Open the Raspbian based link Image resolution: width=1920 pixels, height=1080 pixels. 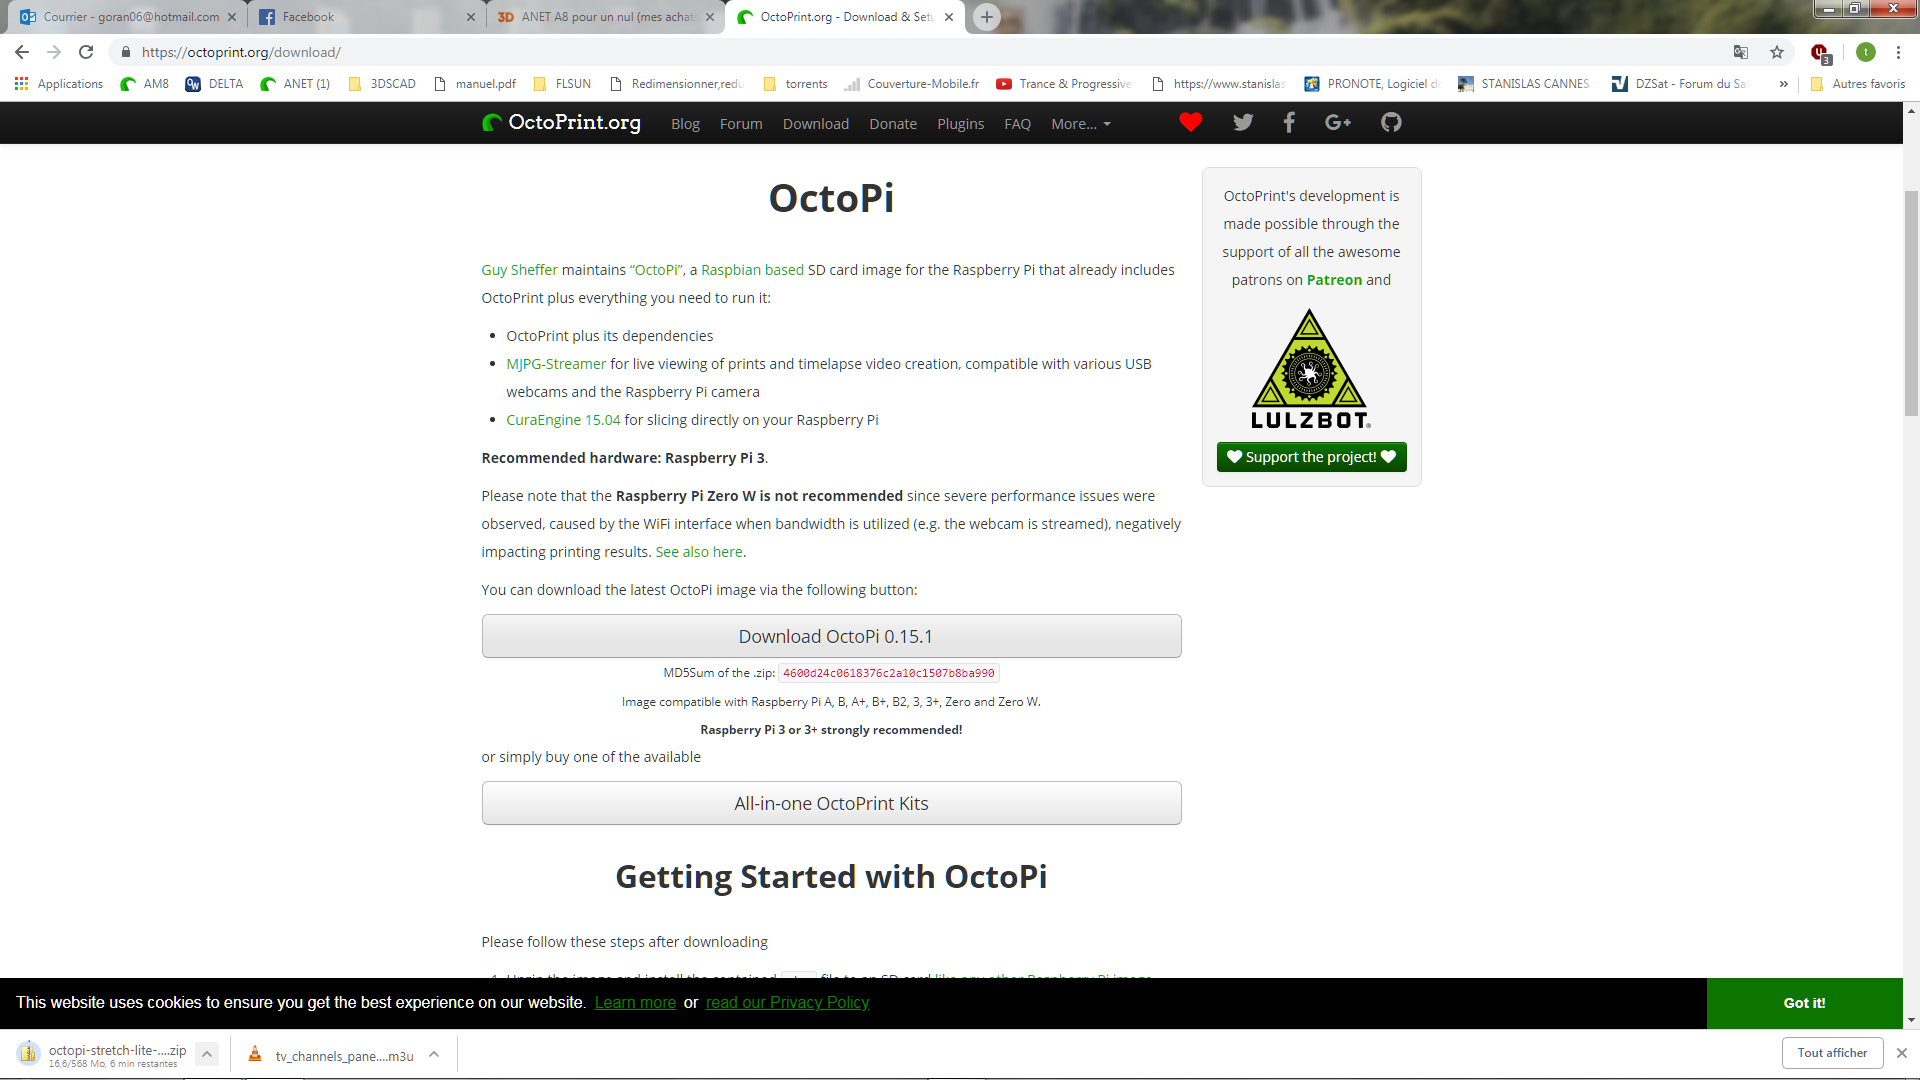click(752, 270)
